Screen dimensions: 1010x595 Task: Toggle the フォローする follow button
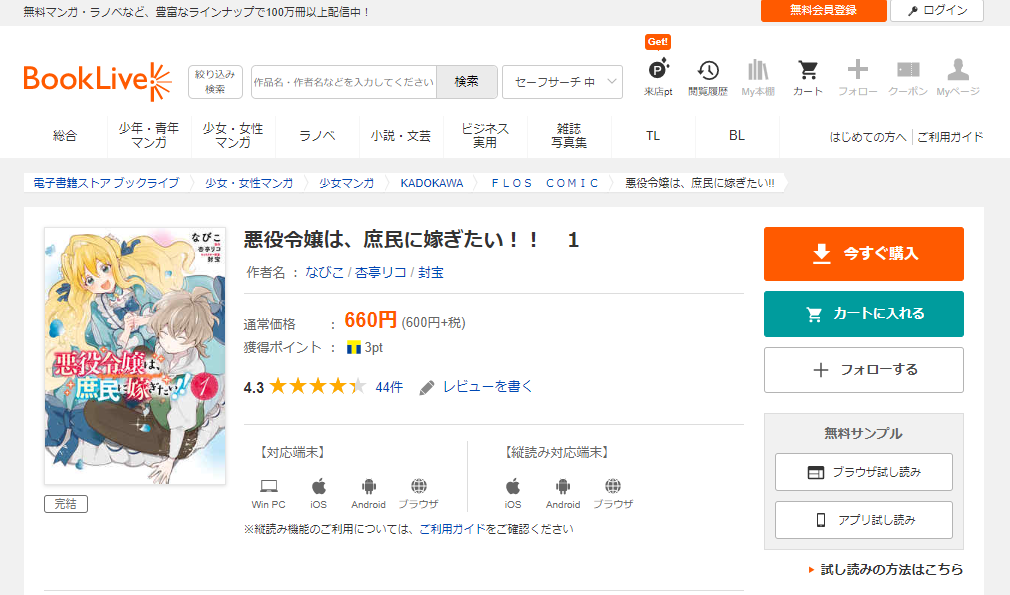tap(863, 370)
